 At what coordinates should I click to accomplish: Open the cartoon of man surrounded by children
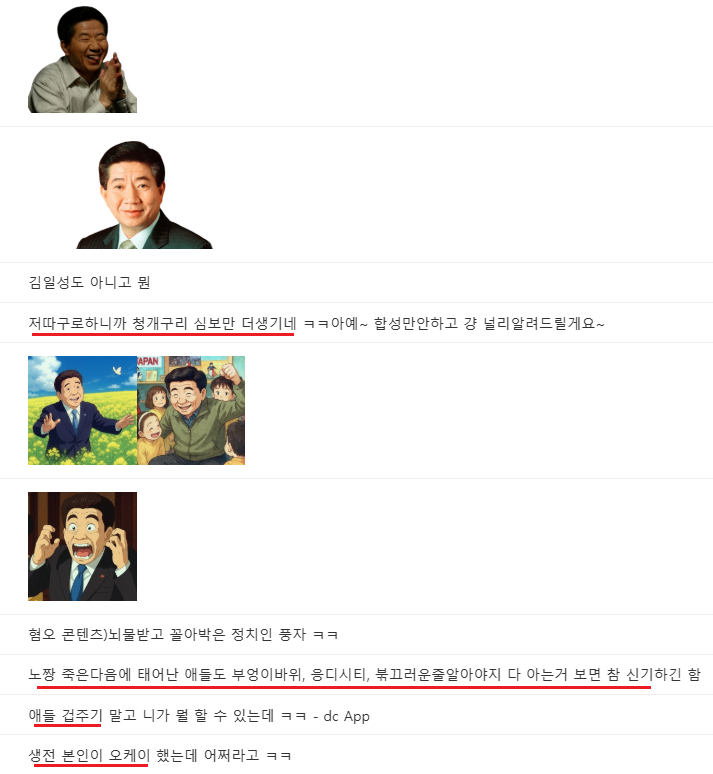pos(191,410)
